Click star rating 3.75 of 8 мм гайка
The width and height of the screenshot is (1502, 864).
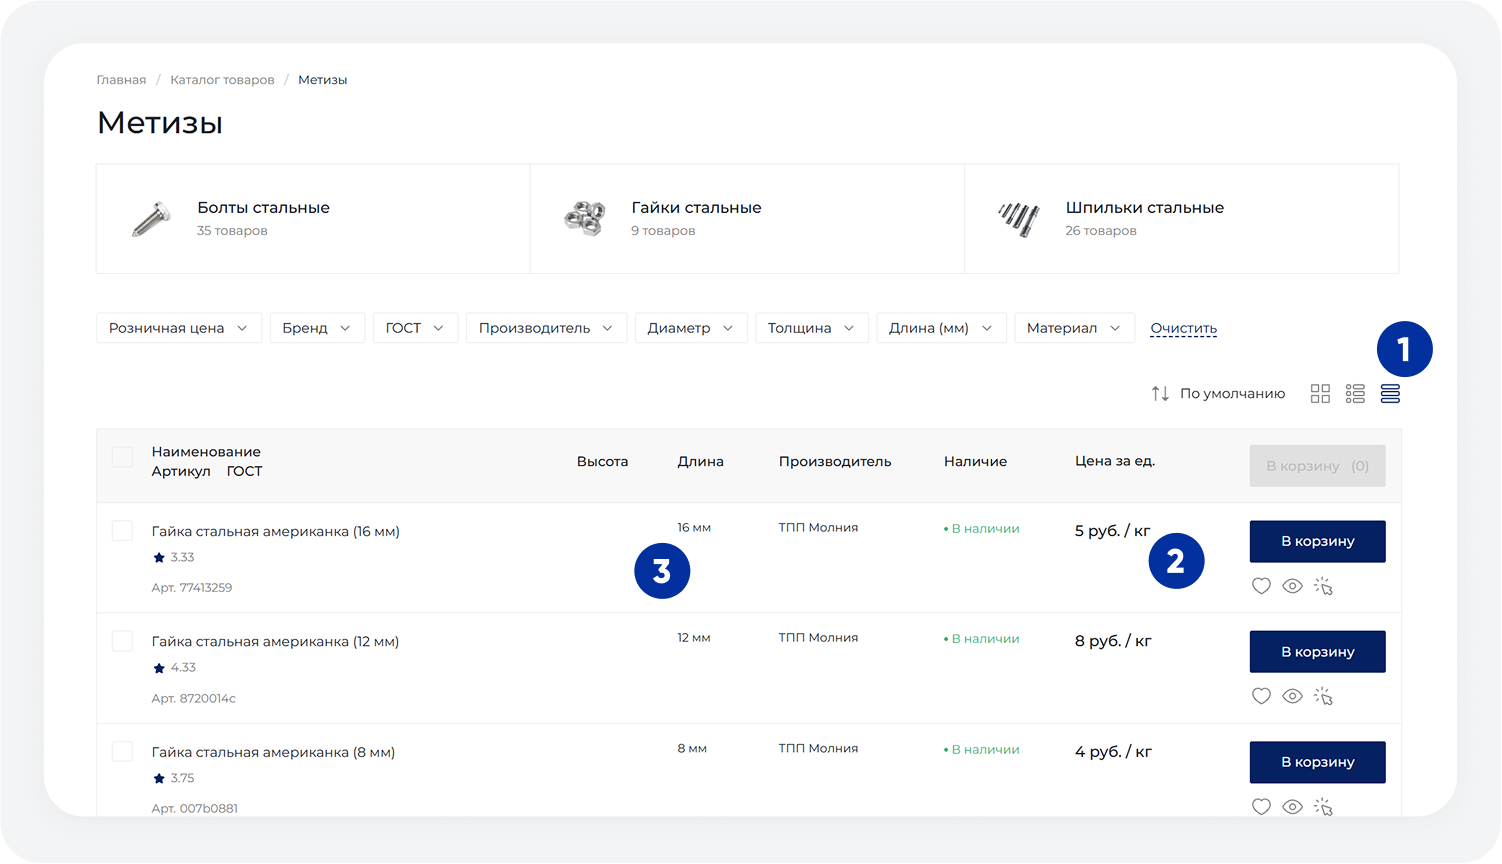click(x=174, y=778)
